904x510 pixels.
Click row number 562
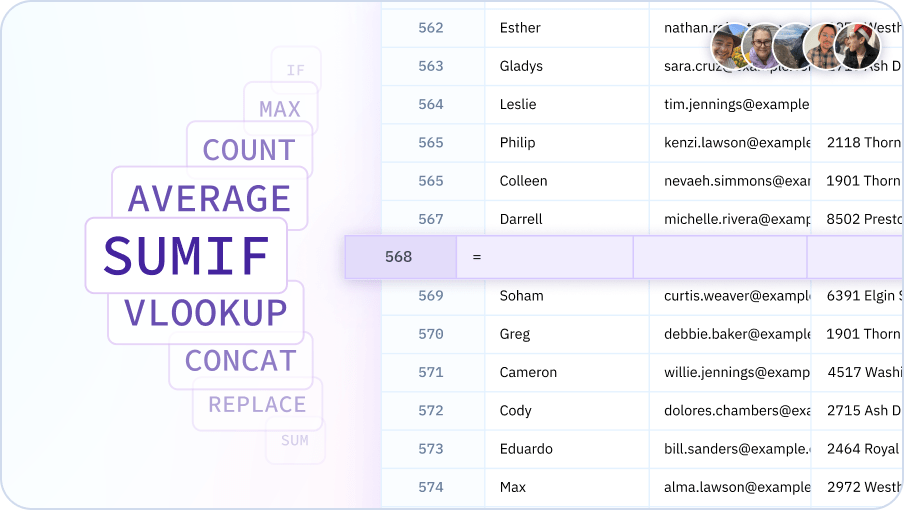tap(431, 28)
